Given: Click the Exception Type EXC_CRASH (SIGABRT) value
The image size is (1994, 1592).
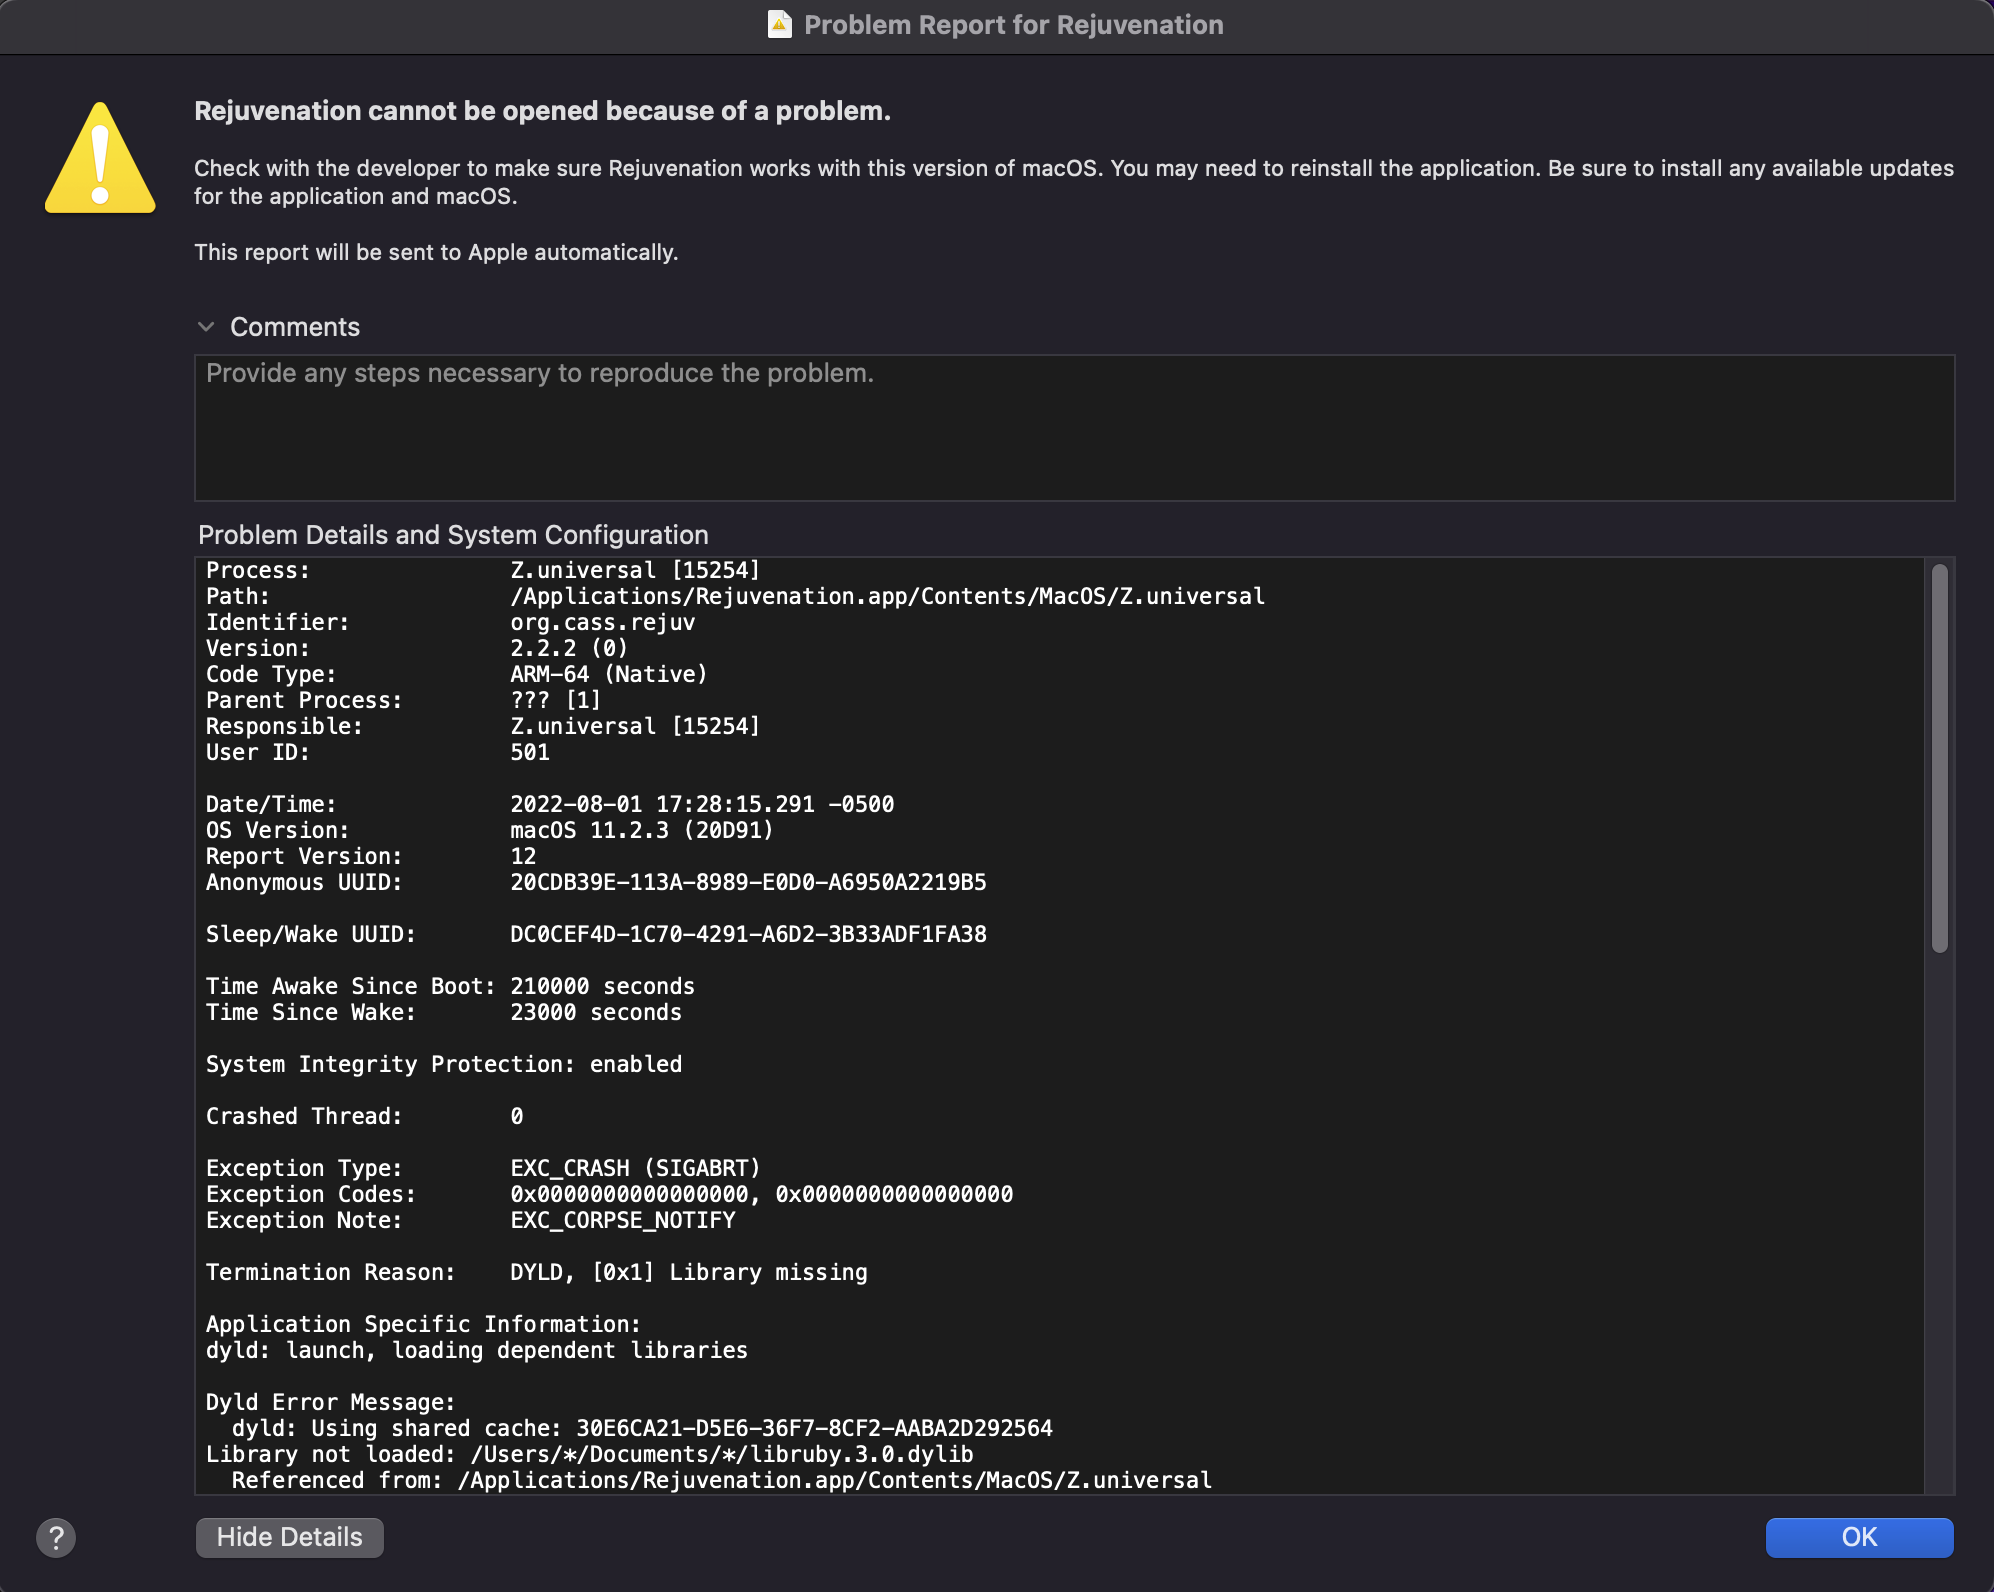Looking at the screenshot, I should click(x=635, y=1168).
